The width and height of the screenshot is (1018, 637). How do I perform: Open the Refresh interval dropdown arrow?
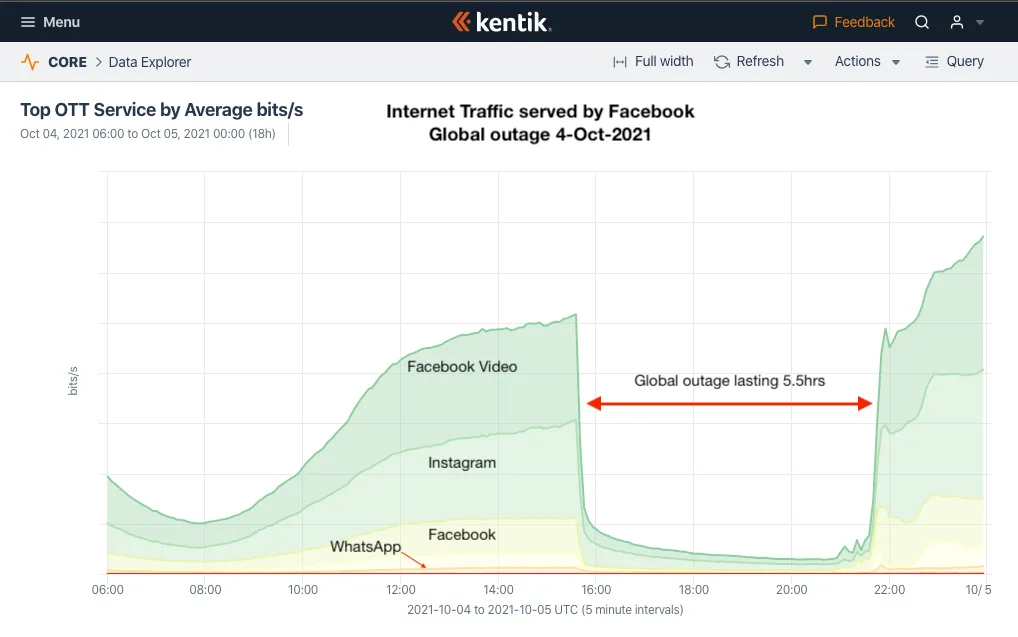click(x=808, y=62)
